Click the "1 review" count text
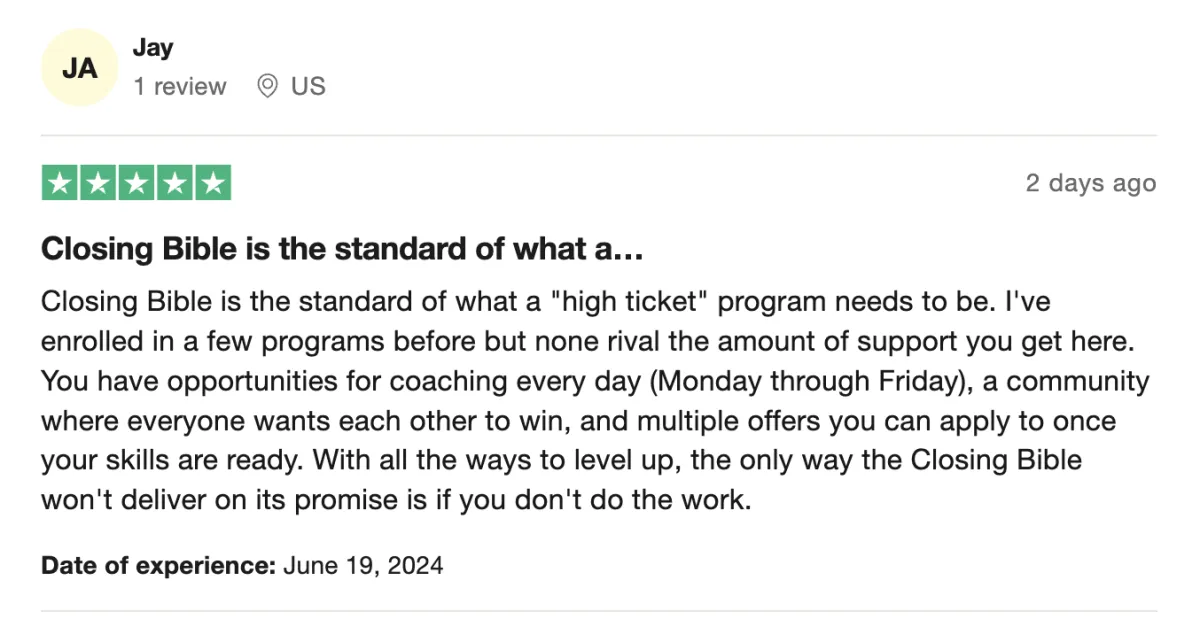This screenshot has width=1200, height=627. [180, 87]
